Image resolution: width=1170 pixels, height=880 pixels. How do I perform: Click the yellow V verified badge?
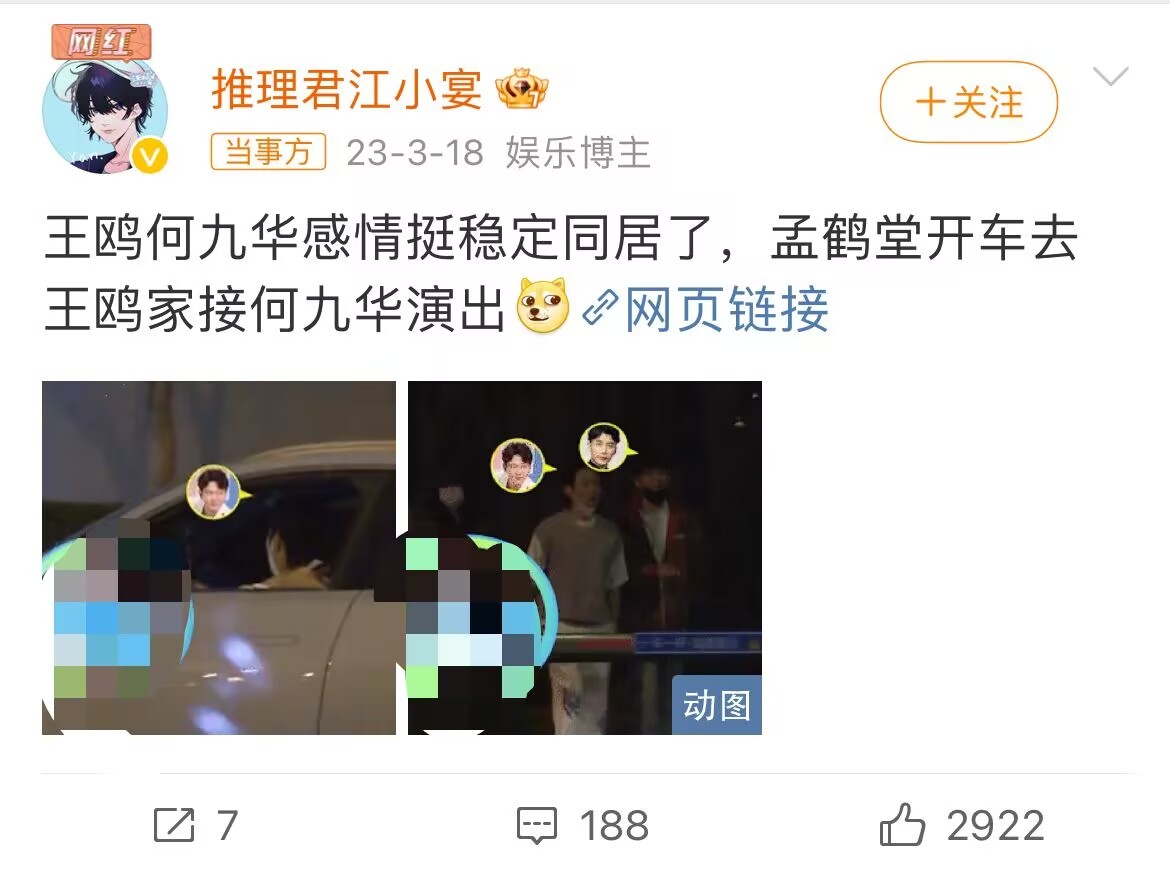tap(150, 157)
